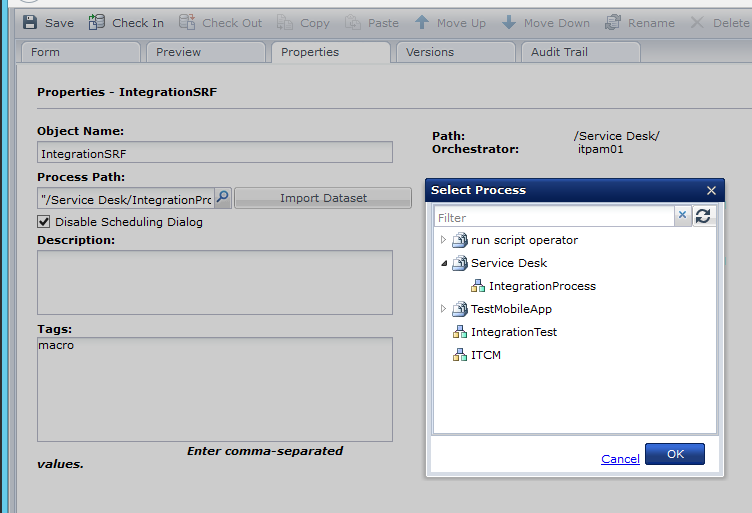Clear the filter with X icon
This screenshot has height=513, width=752.
[x=682, y=216]
